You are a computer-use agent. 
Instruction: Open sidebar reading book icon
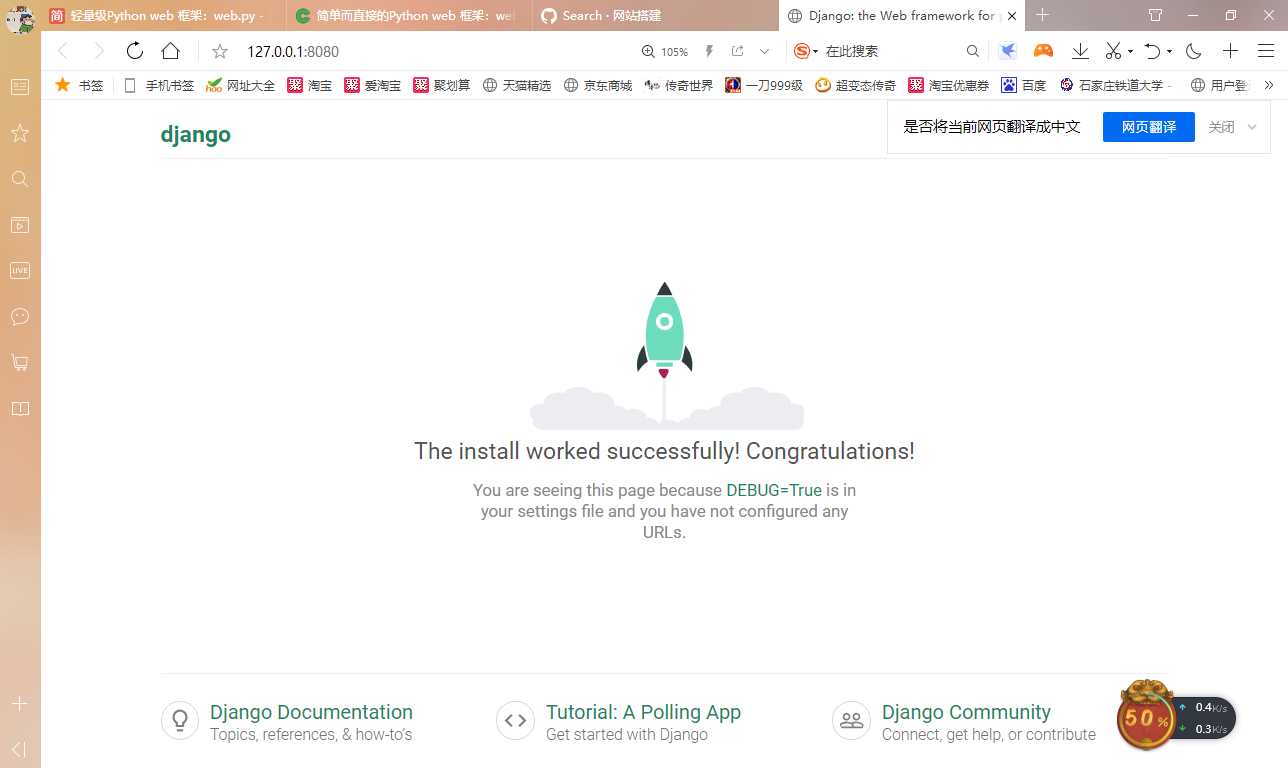pyautogui.click(x=19, y=409)
